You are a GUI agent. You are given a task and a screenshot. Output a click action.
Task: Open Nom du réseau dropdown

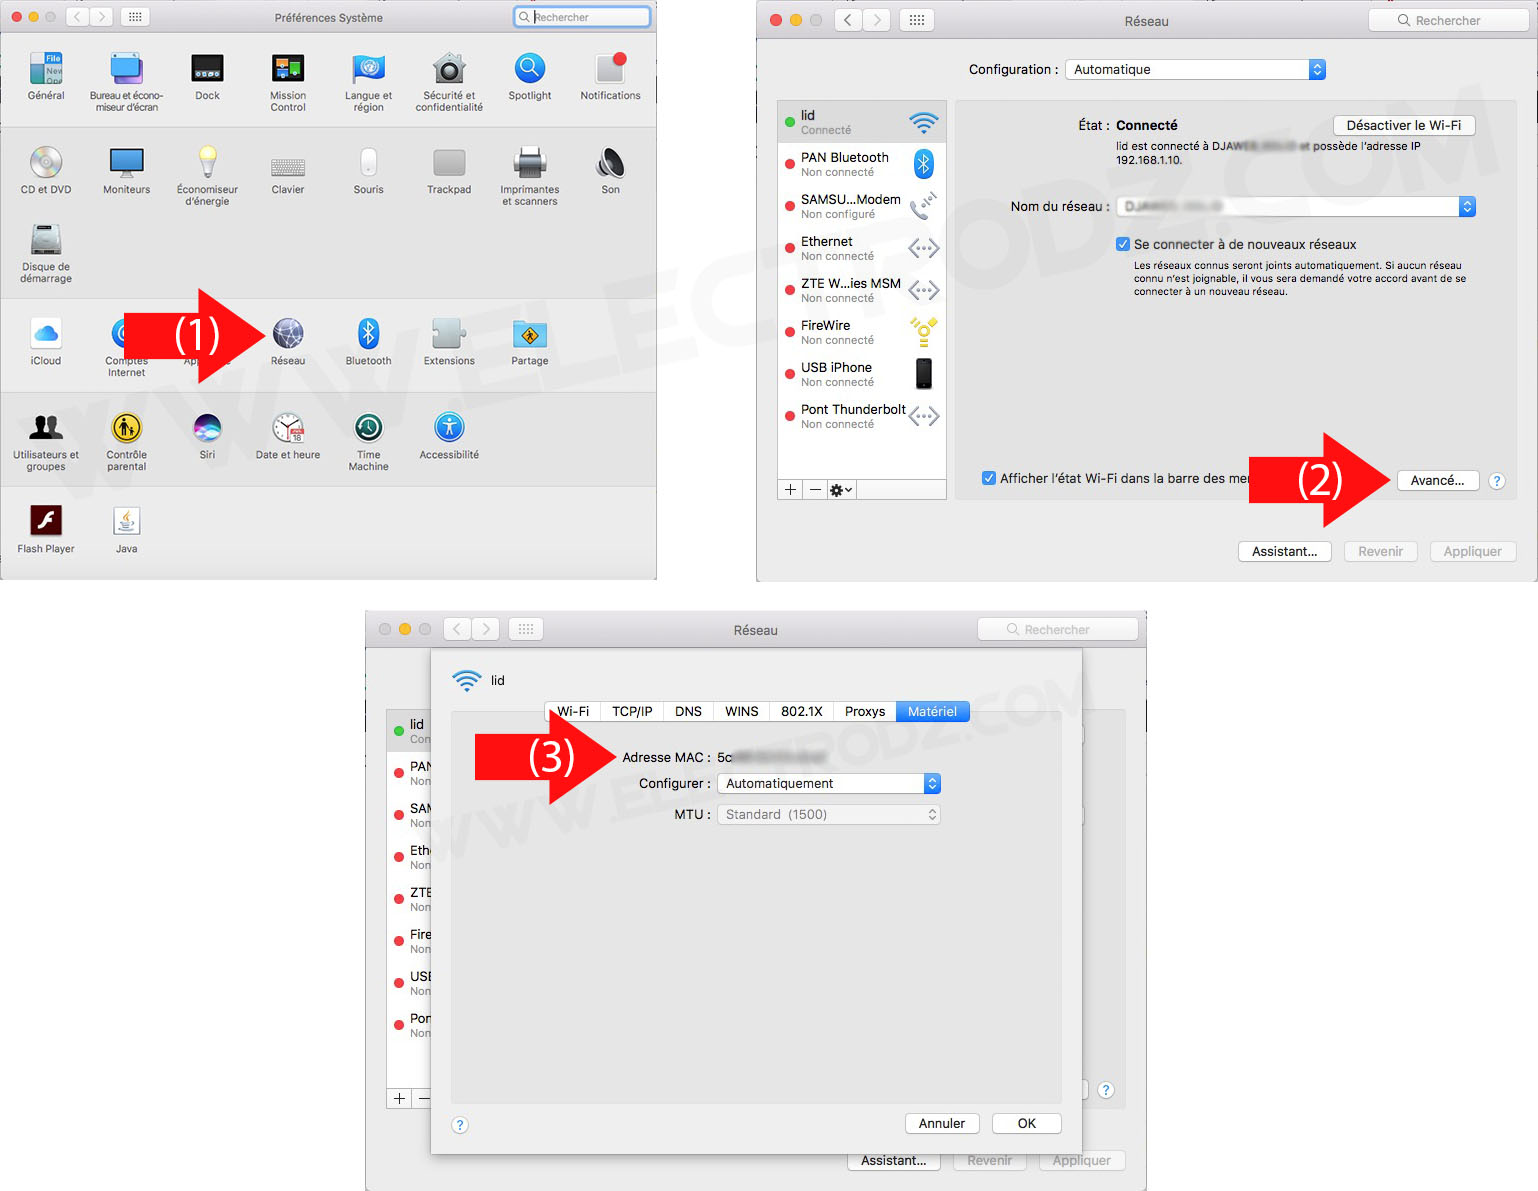(1296, 206)
